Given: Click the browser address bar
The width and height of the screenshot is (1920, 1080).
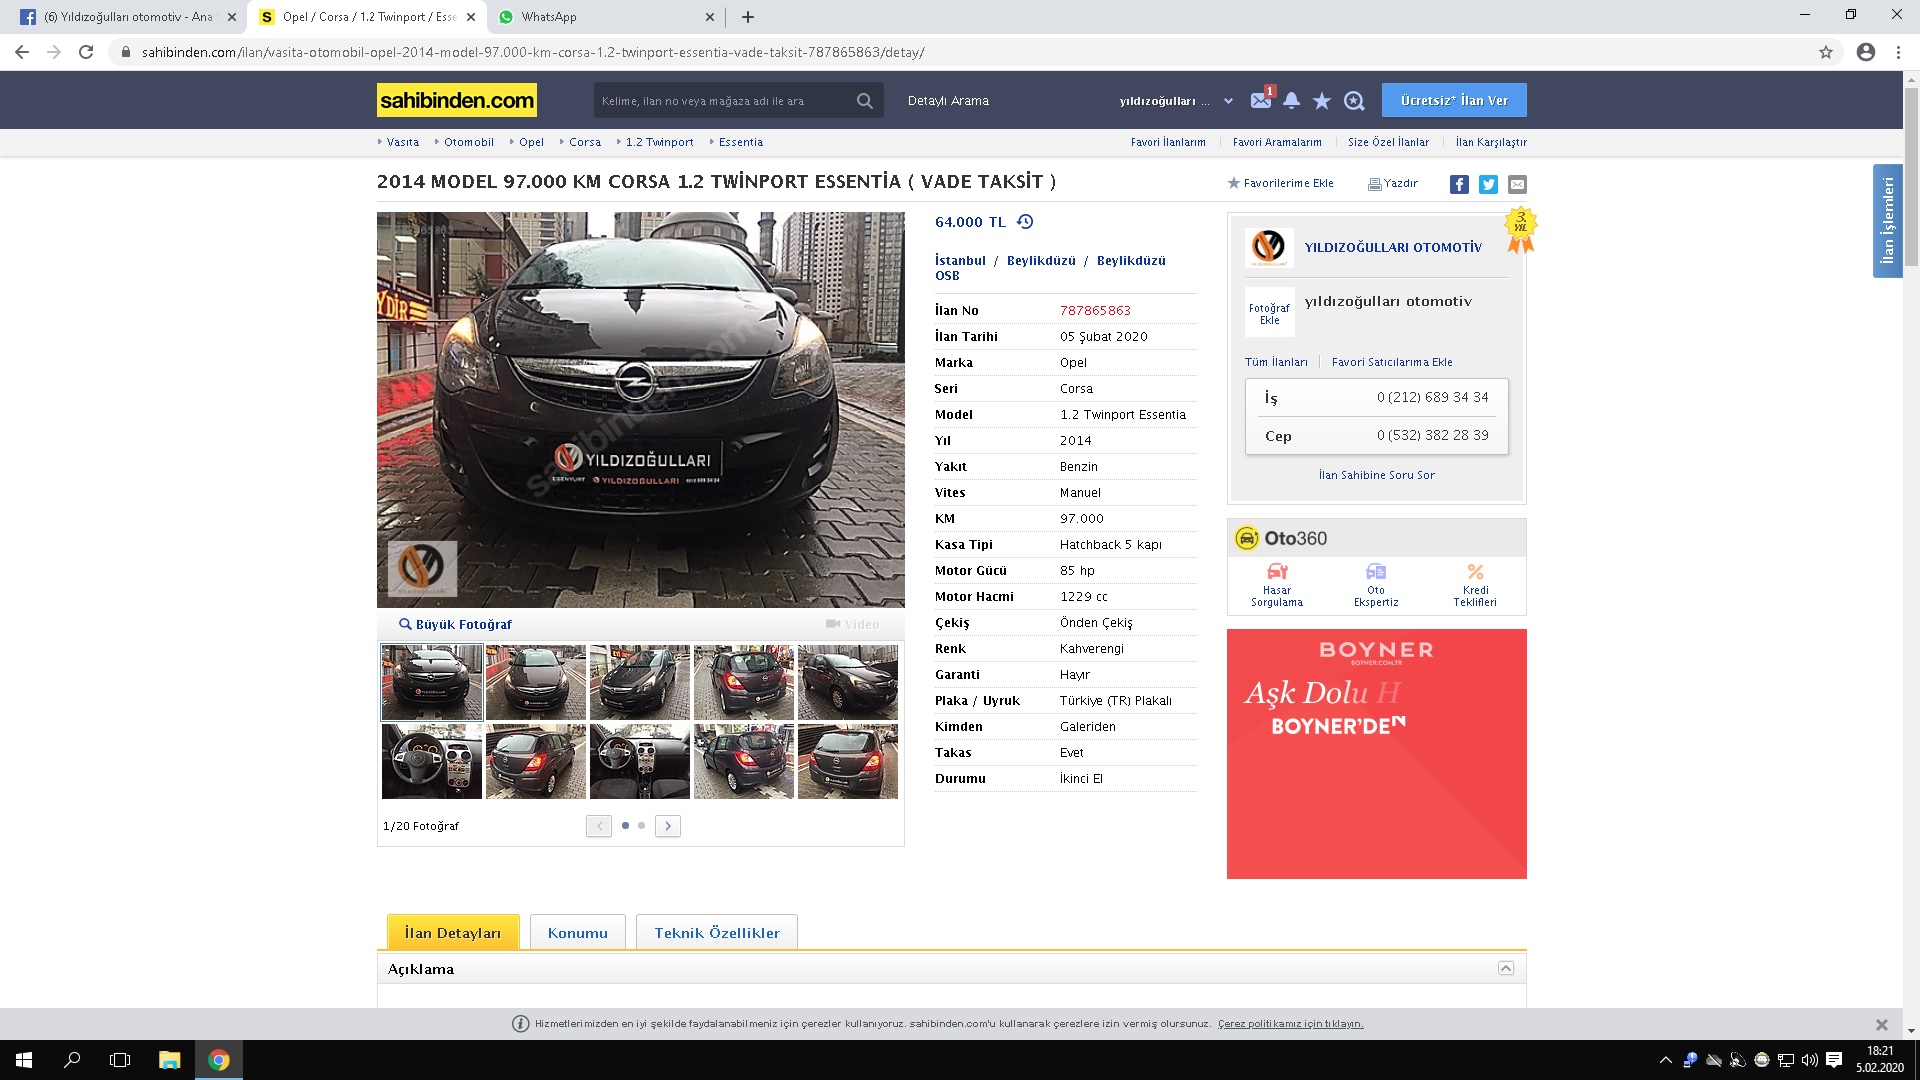Looking at the screenshot, I should tap(960, 52).
